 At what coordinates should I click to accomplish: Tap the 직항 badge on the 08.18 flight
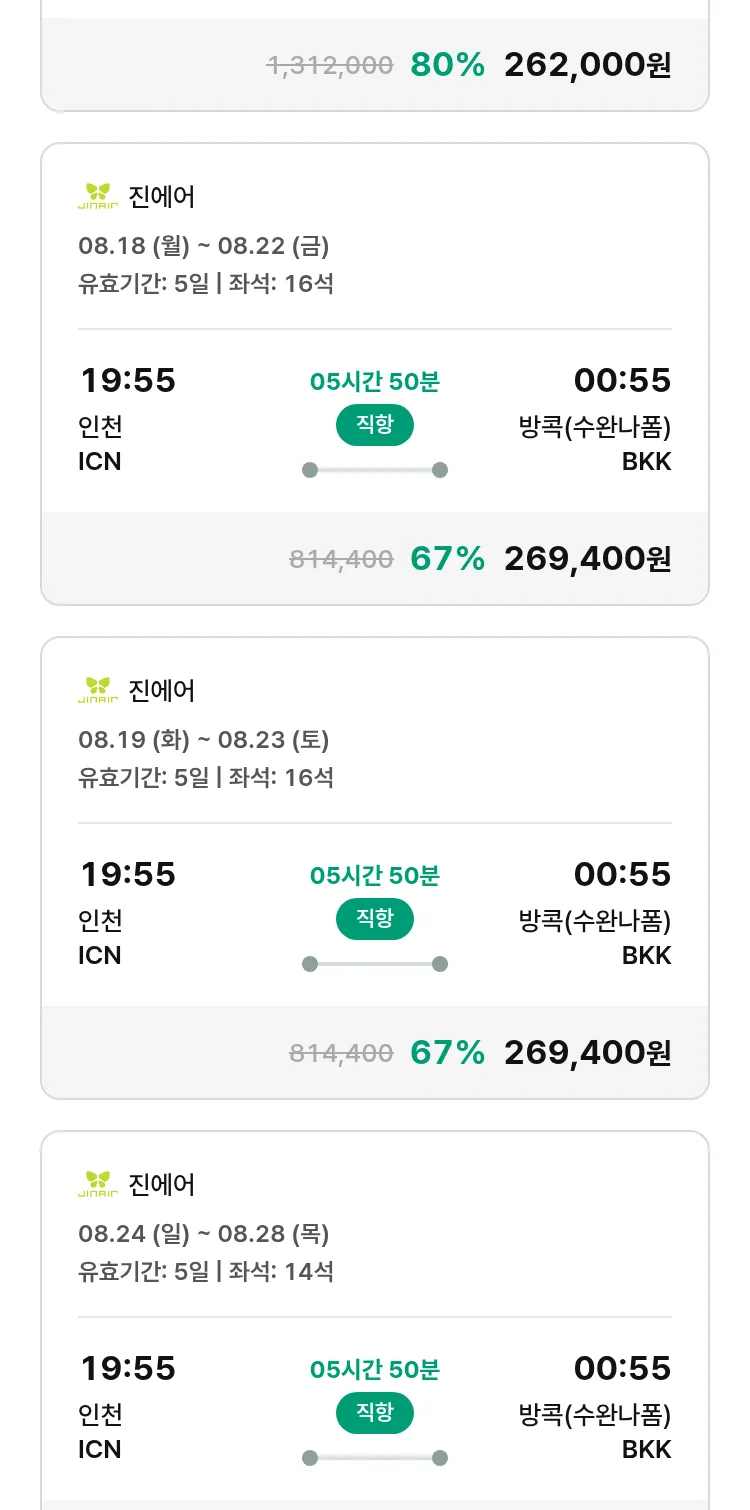[x=374, y=425]
